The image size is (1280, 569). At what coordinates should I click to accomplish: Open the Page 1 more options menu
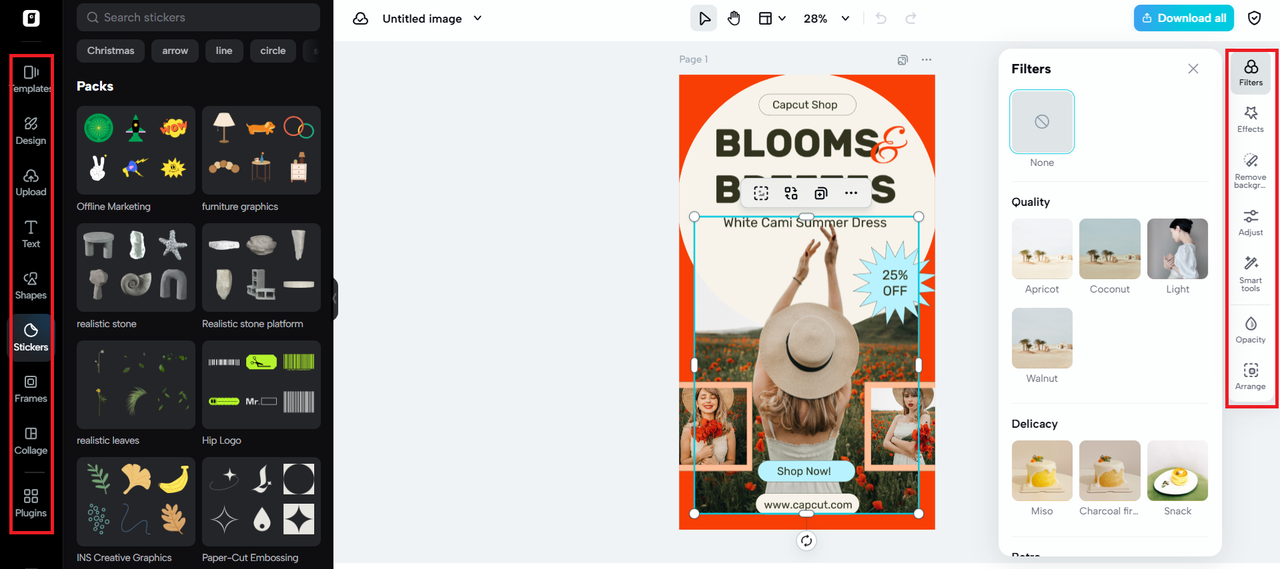tap(926, 60)
